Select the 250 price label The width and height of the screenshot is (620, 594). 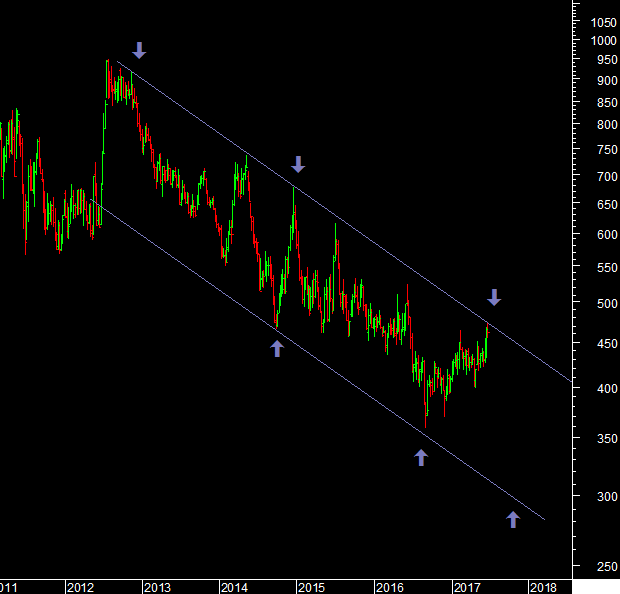tap(607, 568)
